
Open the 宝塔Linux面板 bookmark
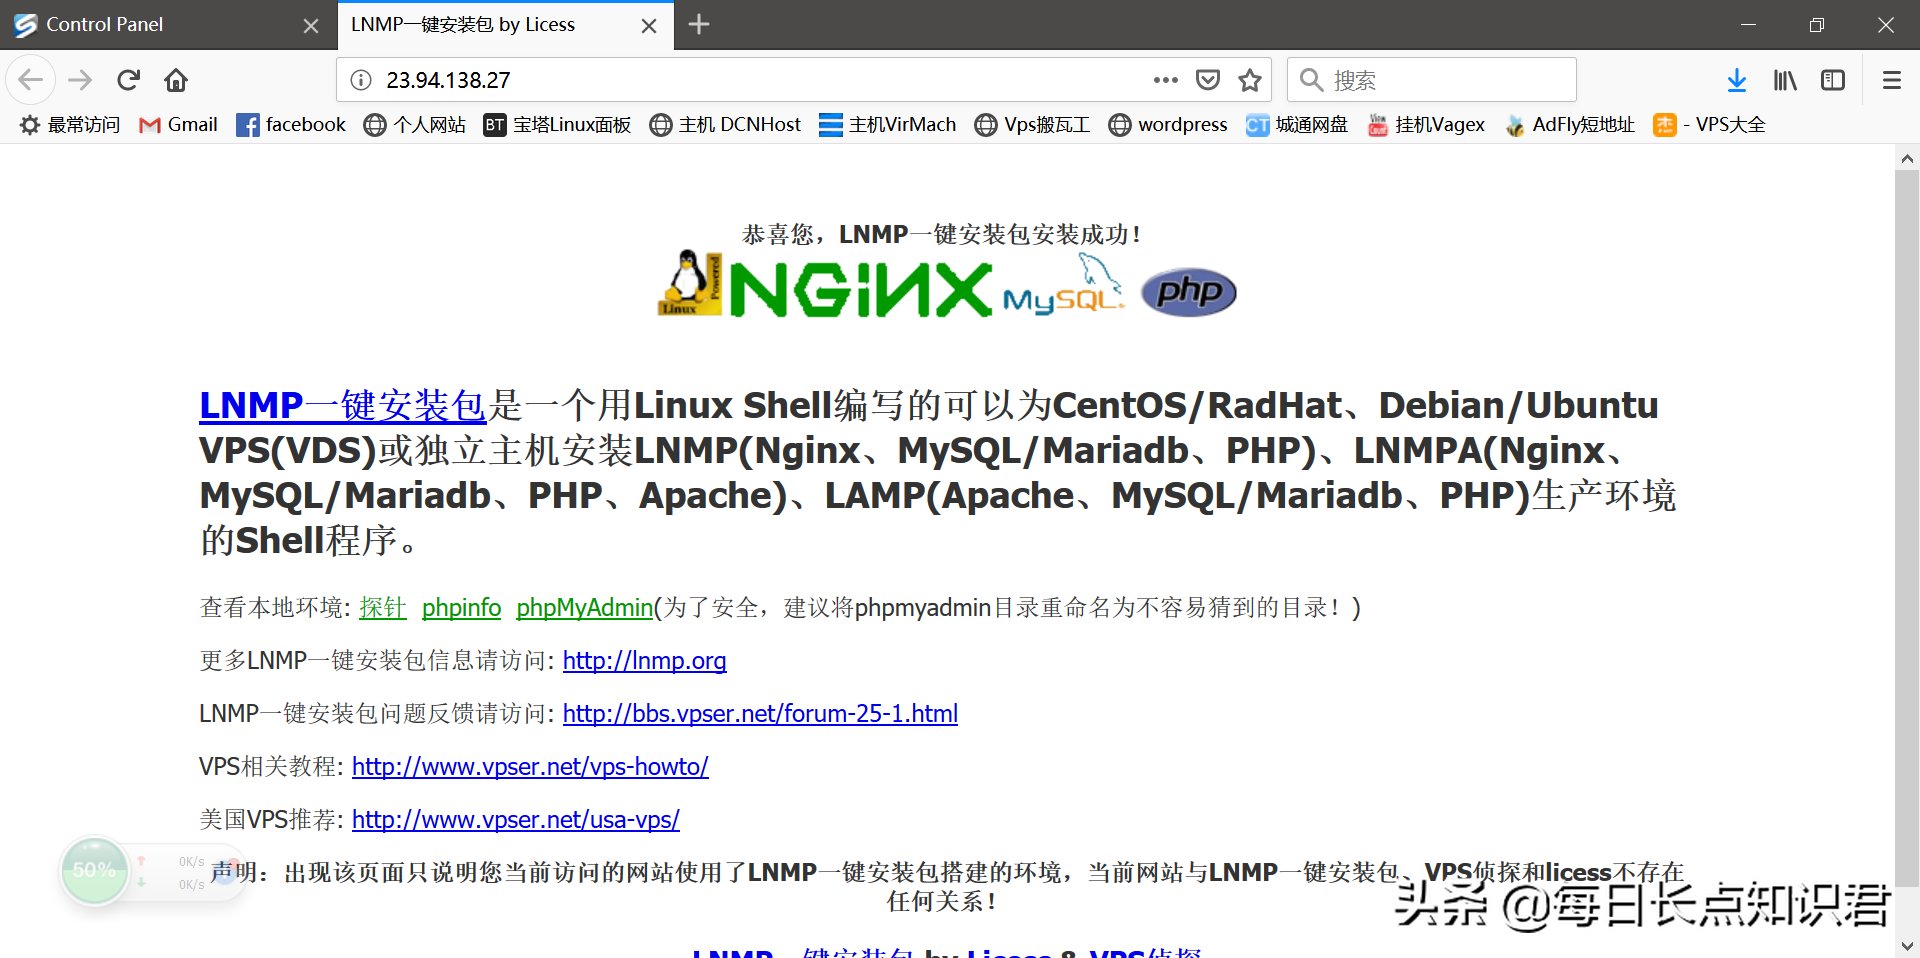click(x=557, y=125)
